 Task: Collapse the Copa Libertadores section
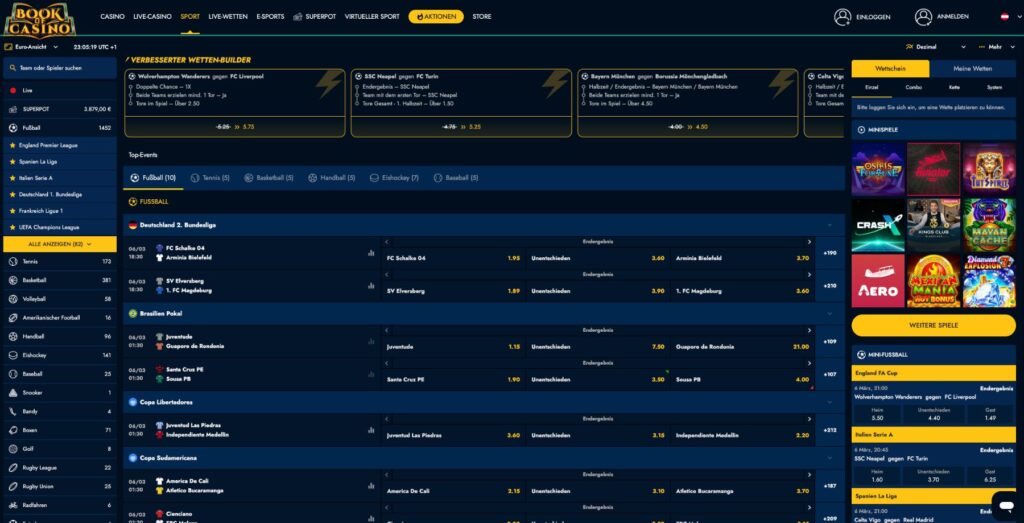[x=830, y=403]
